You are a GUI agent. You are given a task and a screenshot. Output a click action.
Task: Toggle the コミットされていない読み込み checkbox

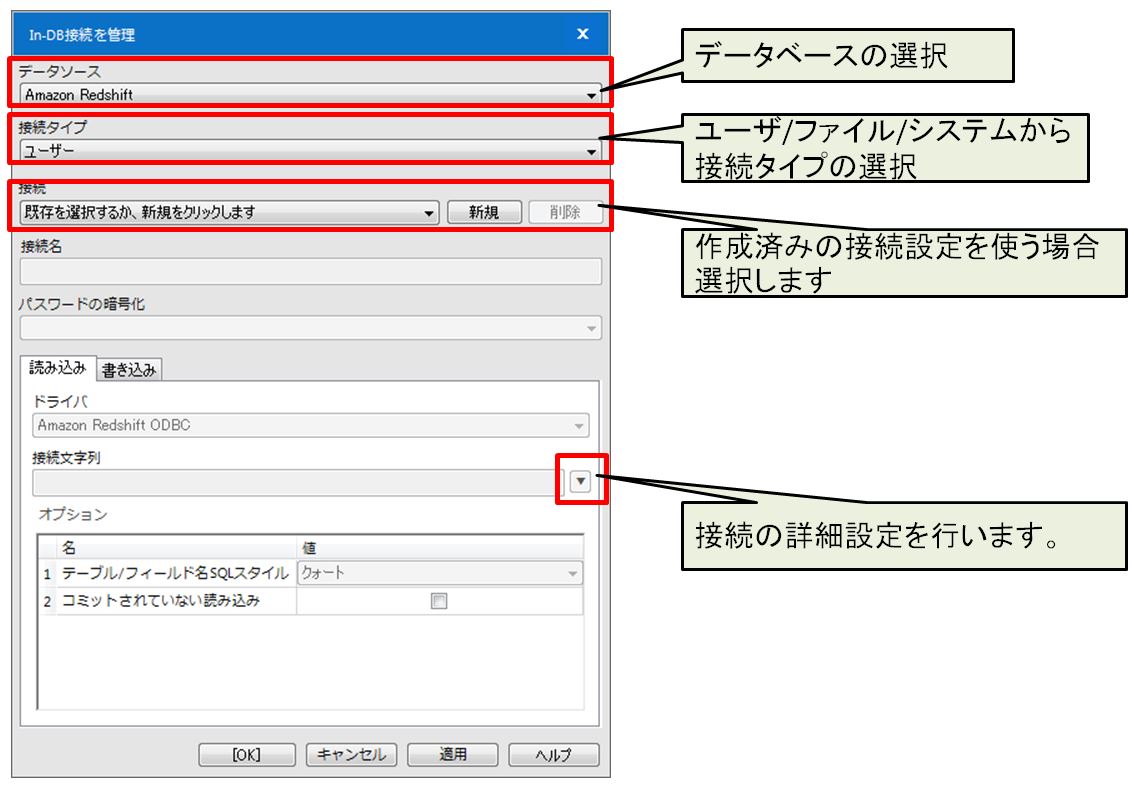click(x=438, y=601)
